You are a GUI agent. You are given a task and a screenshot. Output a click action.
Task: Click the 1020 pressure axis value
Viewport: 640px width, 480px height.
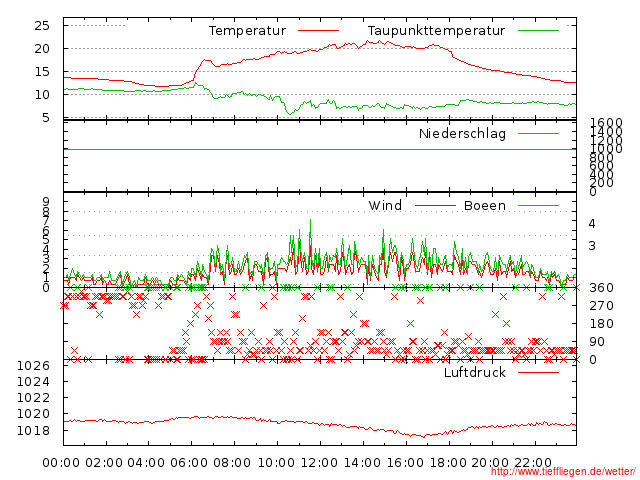coord(33,414)
